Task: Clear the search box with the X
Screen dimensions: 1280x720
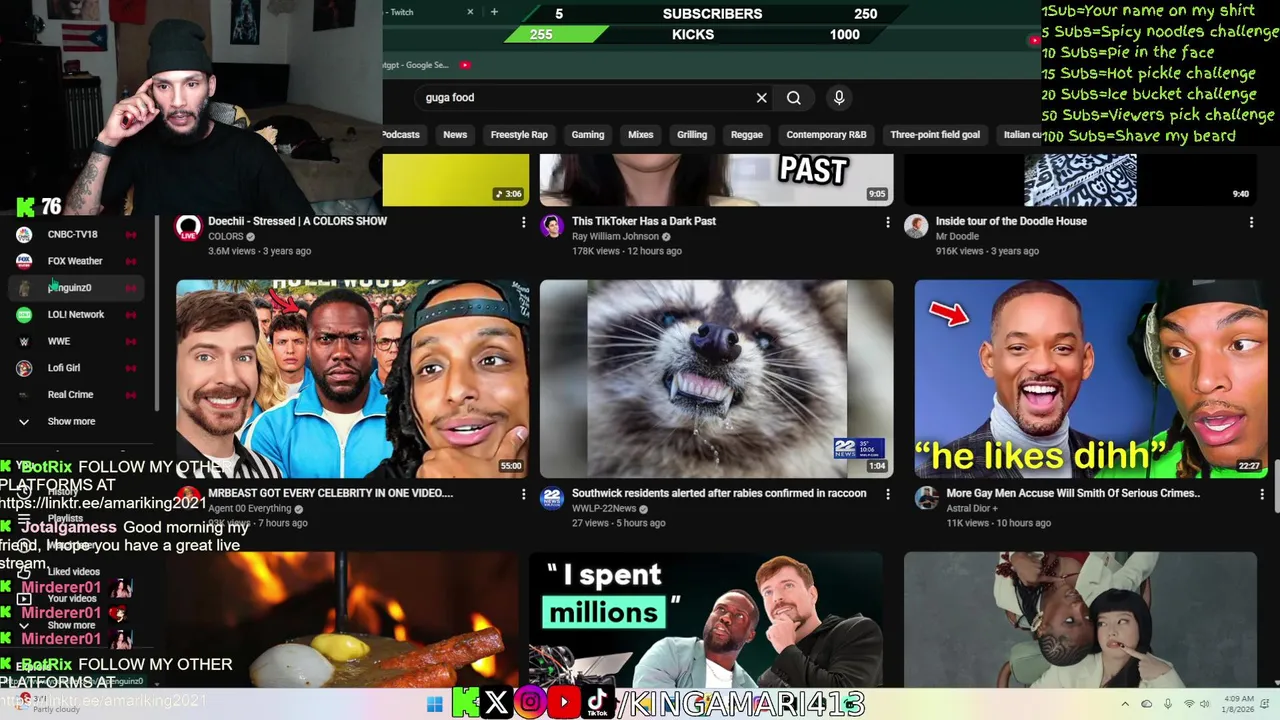Action: tap(762, 98)
